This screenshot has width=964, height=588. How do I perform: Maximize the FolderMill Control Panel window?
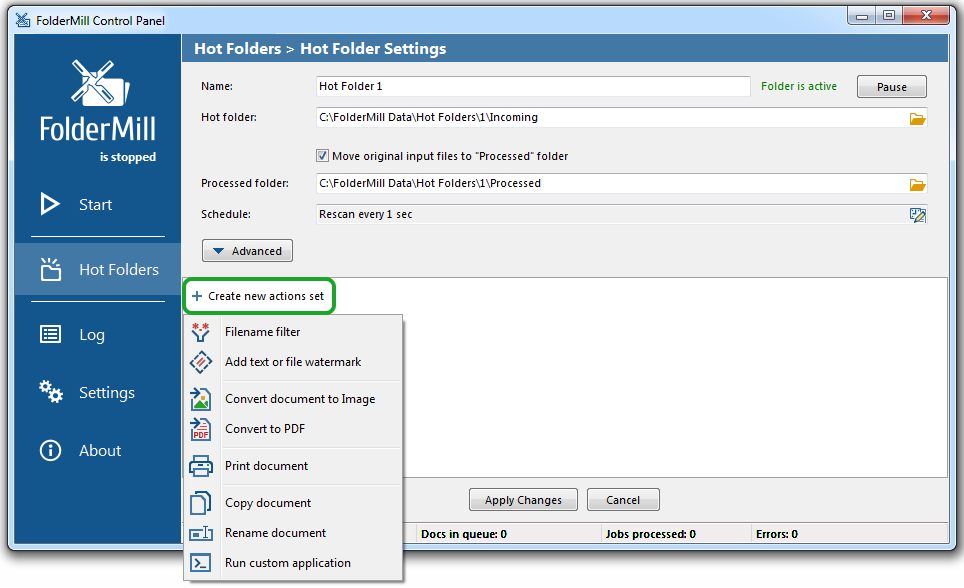point(889,16)
